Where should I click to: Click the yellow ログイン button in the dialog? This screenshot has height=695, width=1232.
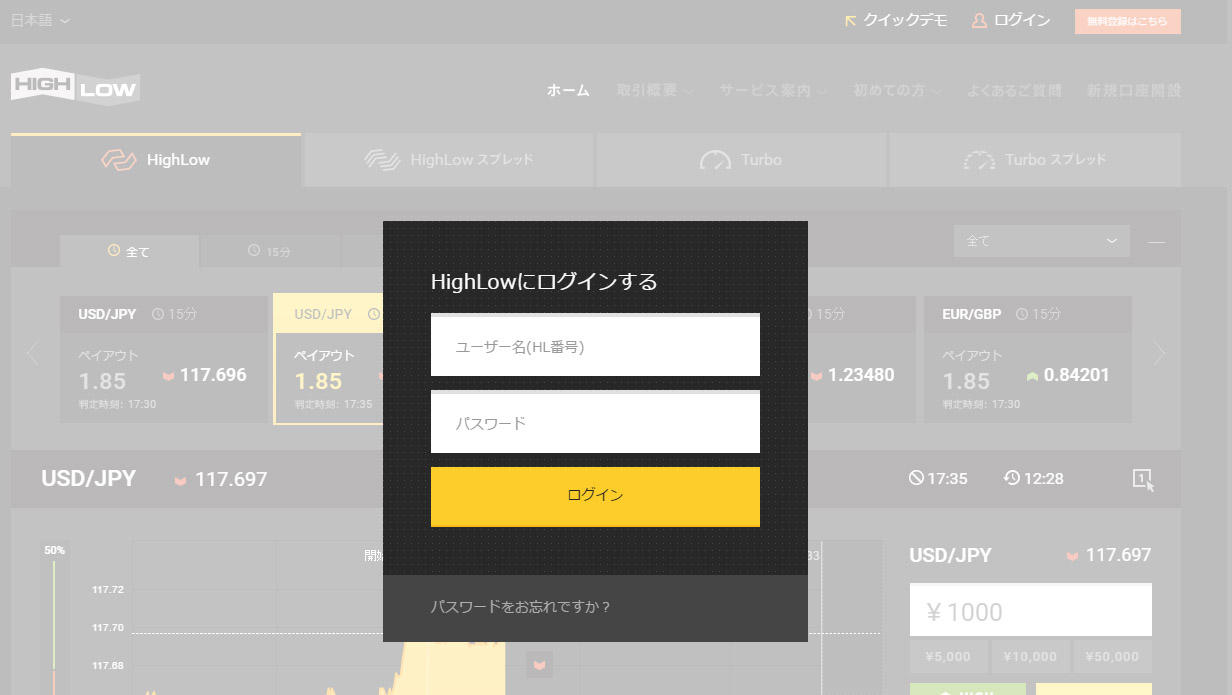tap(595, 496)
